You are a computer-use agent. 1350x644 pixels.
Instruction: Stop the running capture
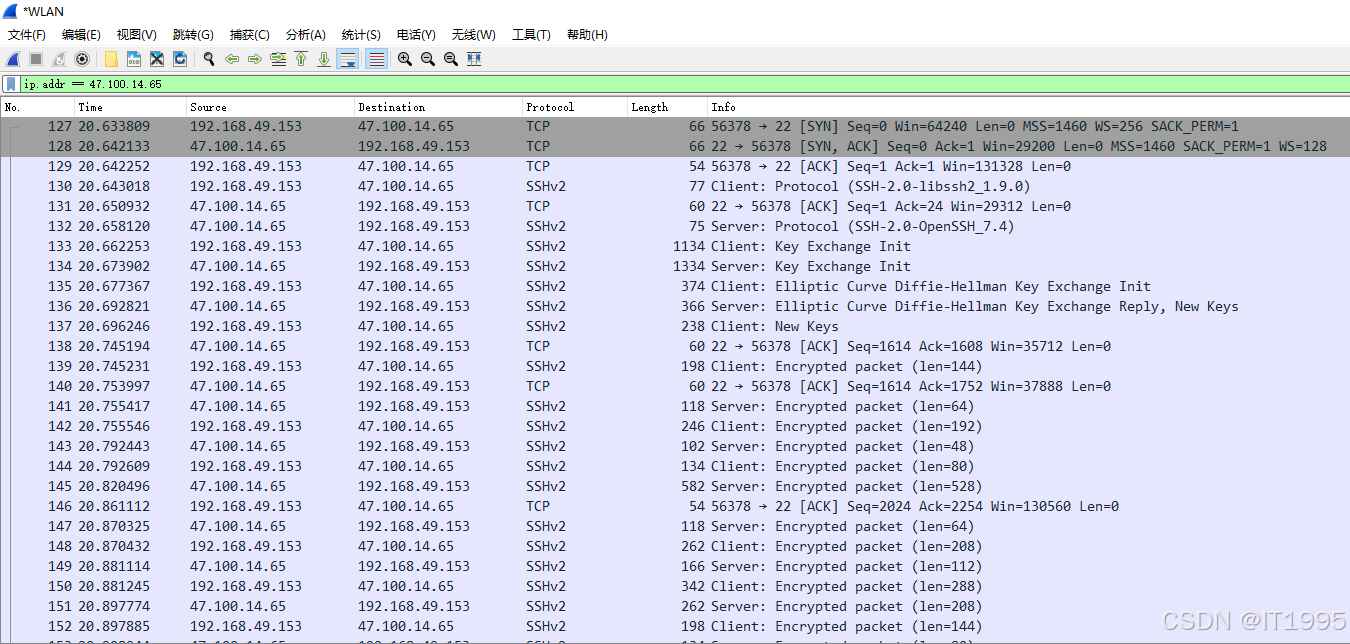35,59
